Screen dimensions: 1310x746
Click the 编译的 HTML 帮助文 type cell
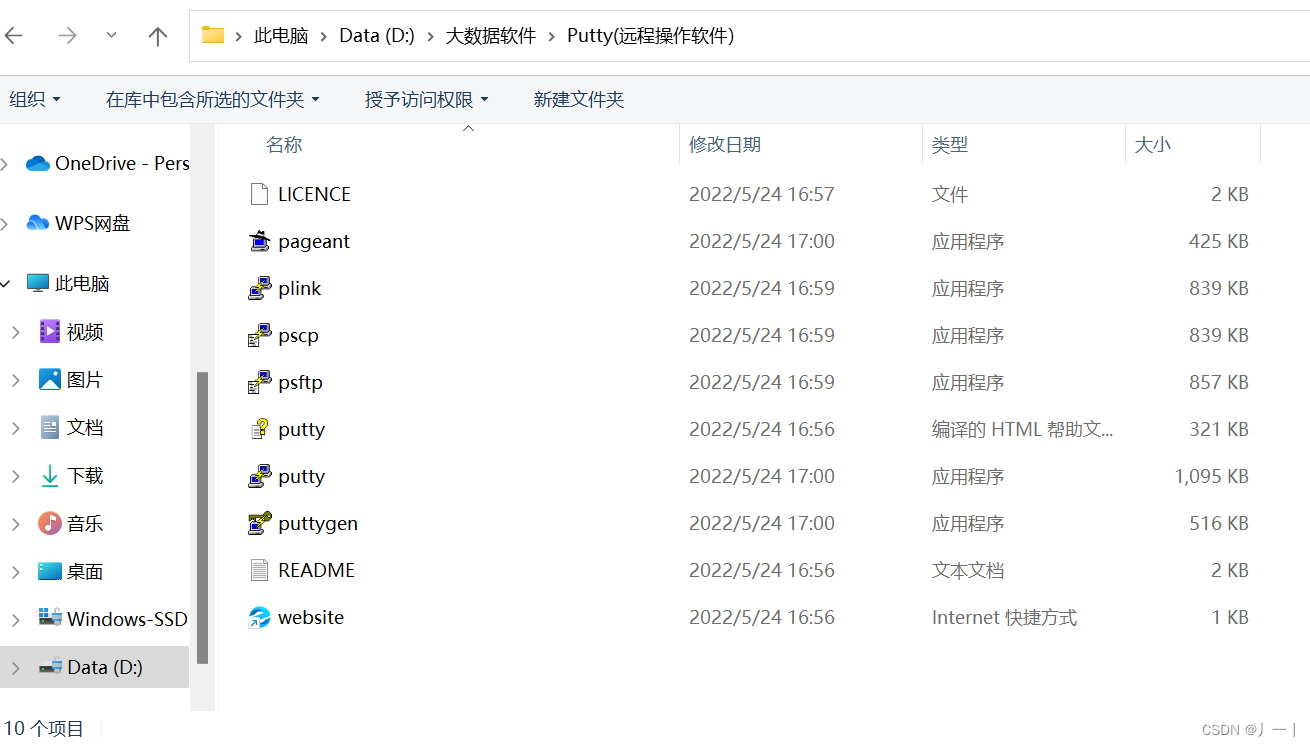coord(1022,429)
